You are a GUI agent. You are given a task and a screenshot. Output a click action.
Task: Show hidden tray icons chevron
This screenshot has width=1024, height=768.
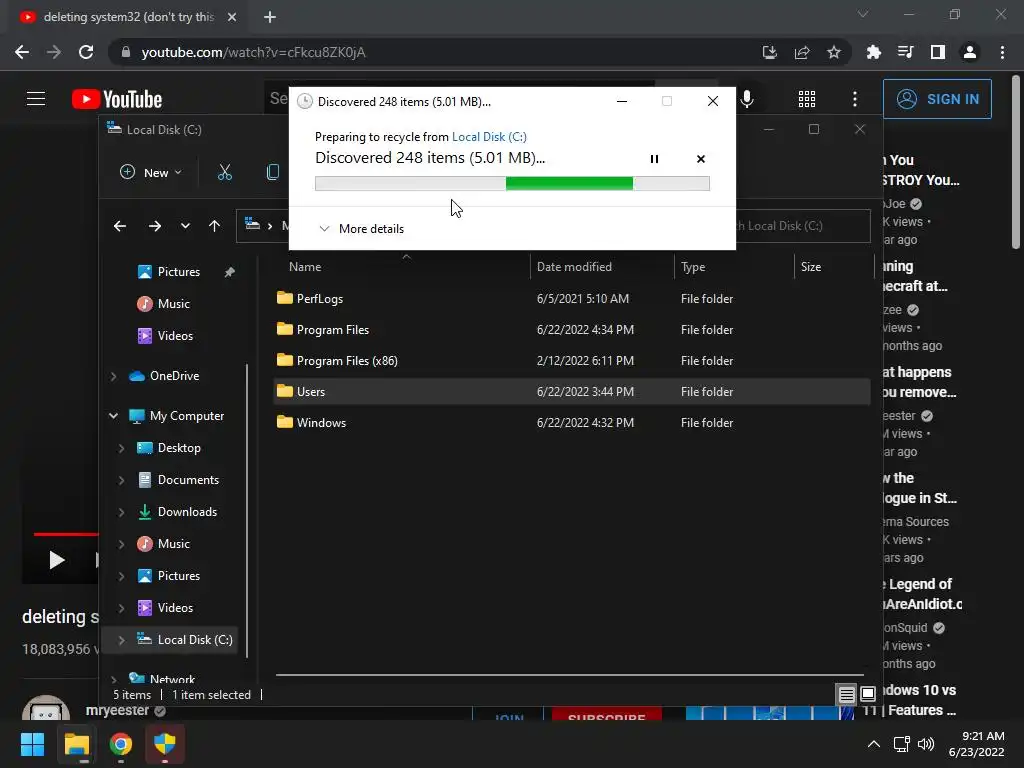pos(873,744)
